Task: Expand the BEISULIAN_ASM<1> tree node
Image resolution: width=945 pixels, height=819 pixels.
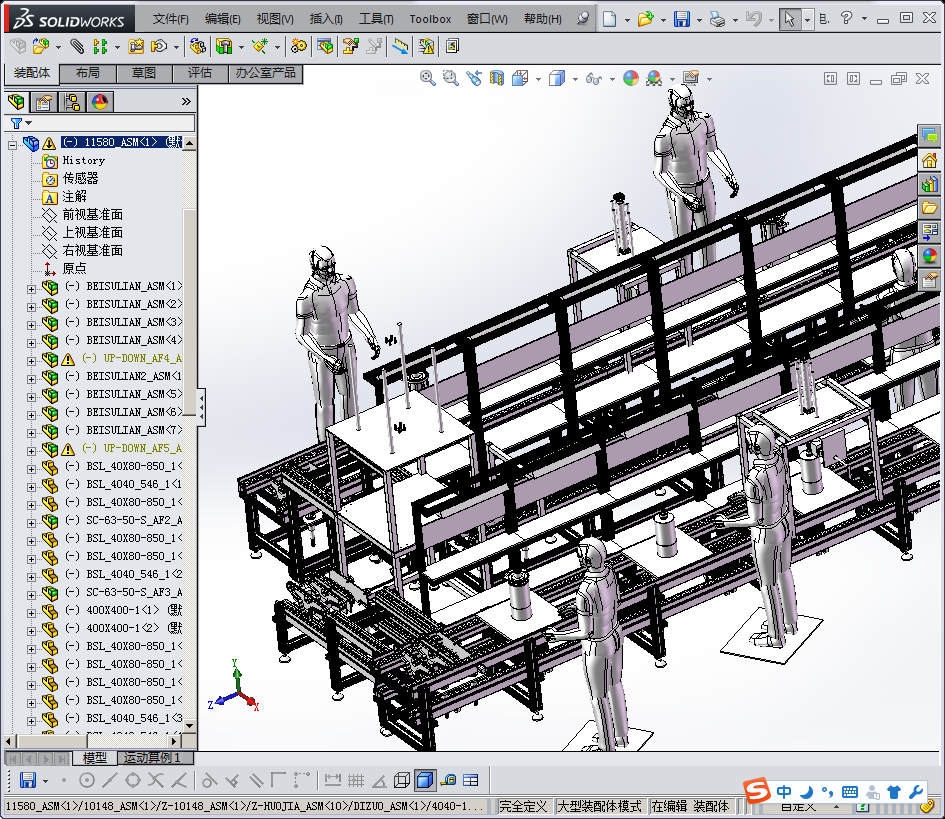Action: pos(30,287)
